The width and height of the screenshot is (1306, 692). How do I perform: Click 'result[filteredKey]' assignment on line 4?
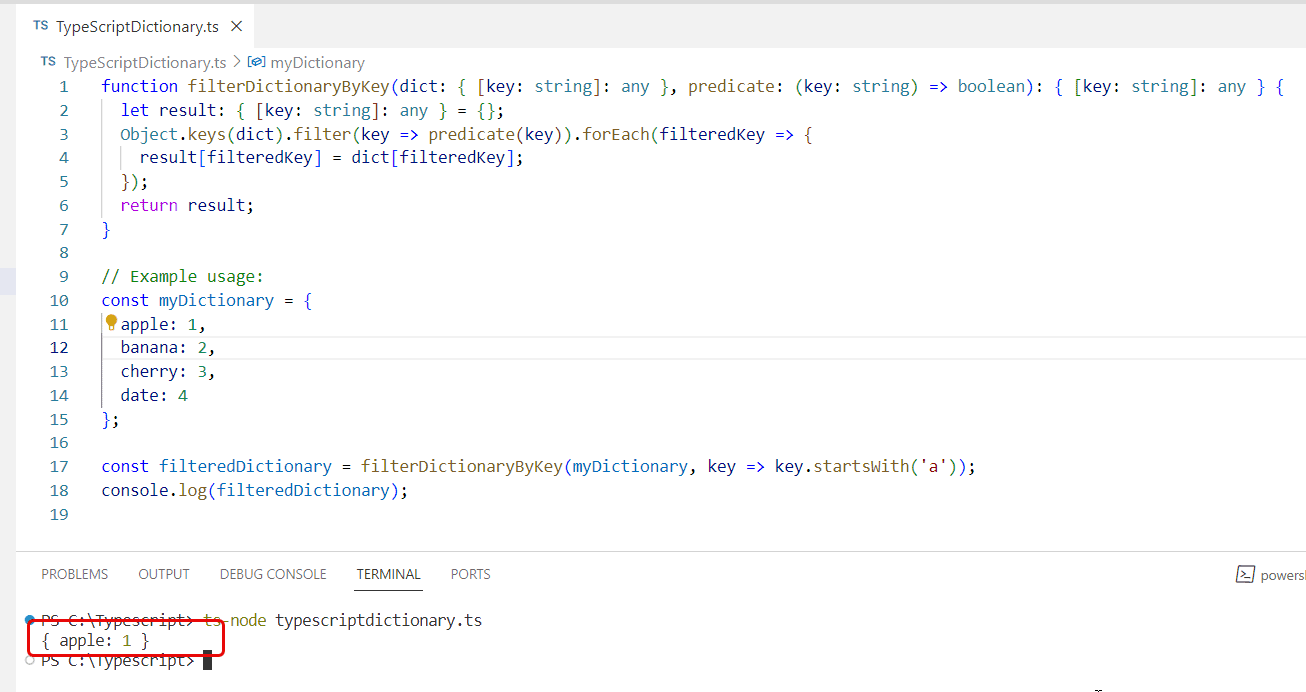point(231,158)
